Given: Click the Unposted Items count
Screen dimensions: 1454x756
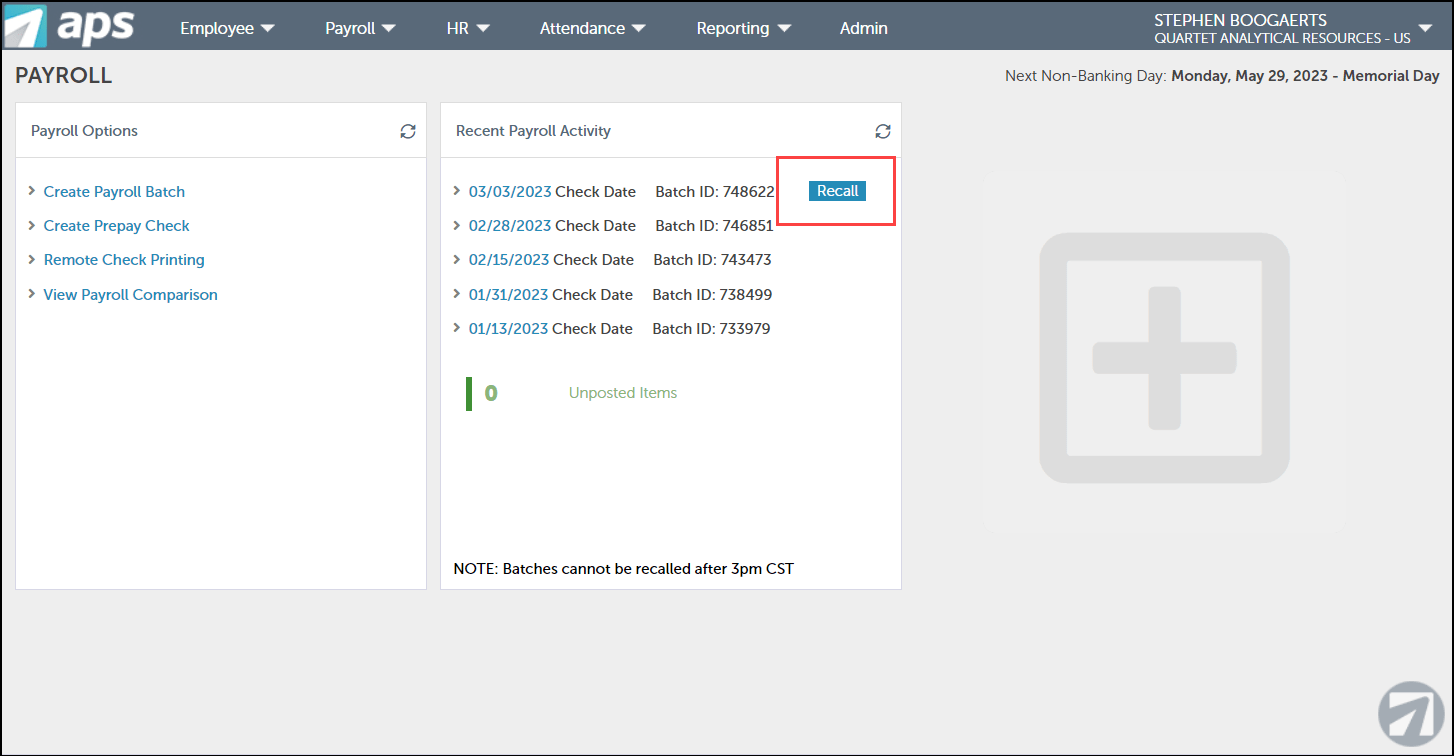Looking at the screenshot, I should (491, 393).
